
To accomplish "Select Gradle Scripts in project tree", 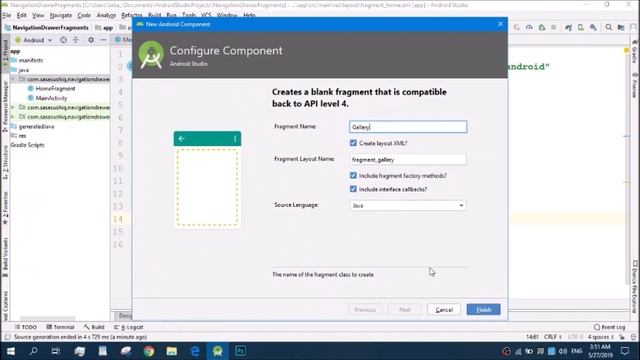I will pyautogui.click(x=27, y=145).
